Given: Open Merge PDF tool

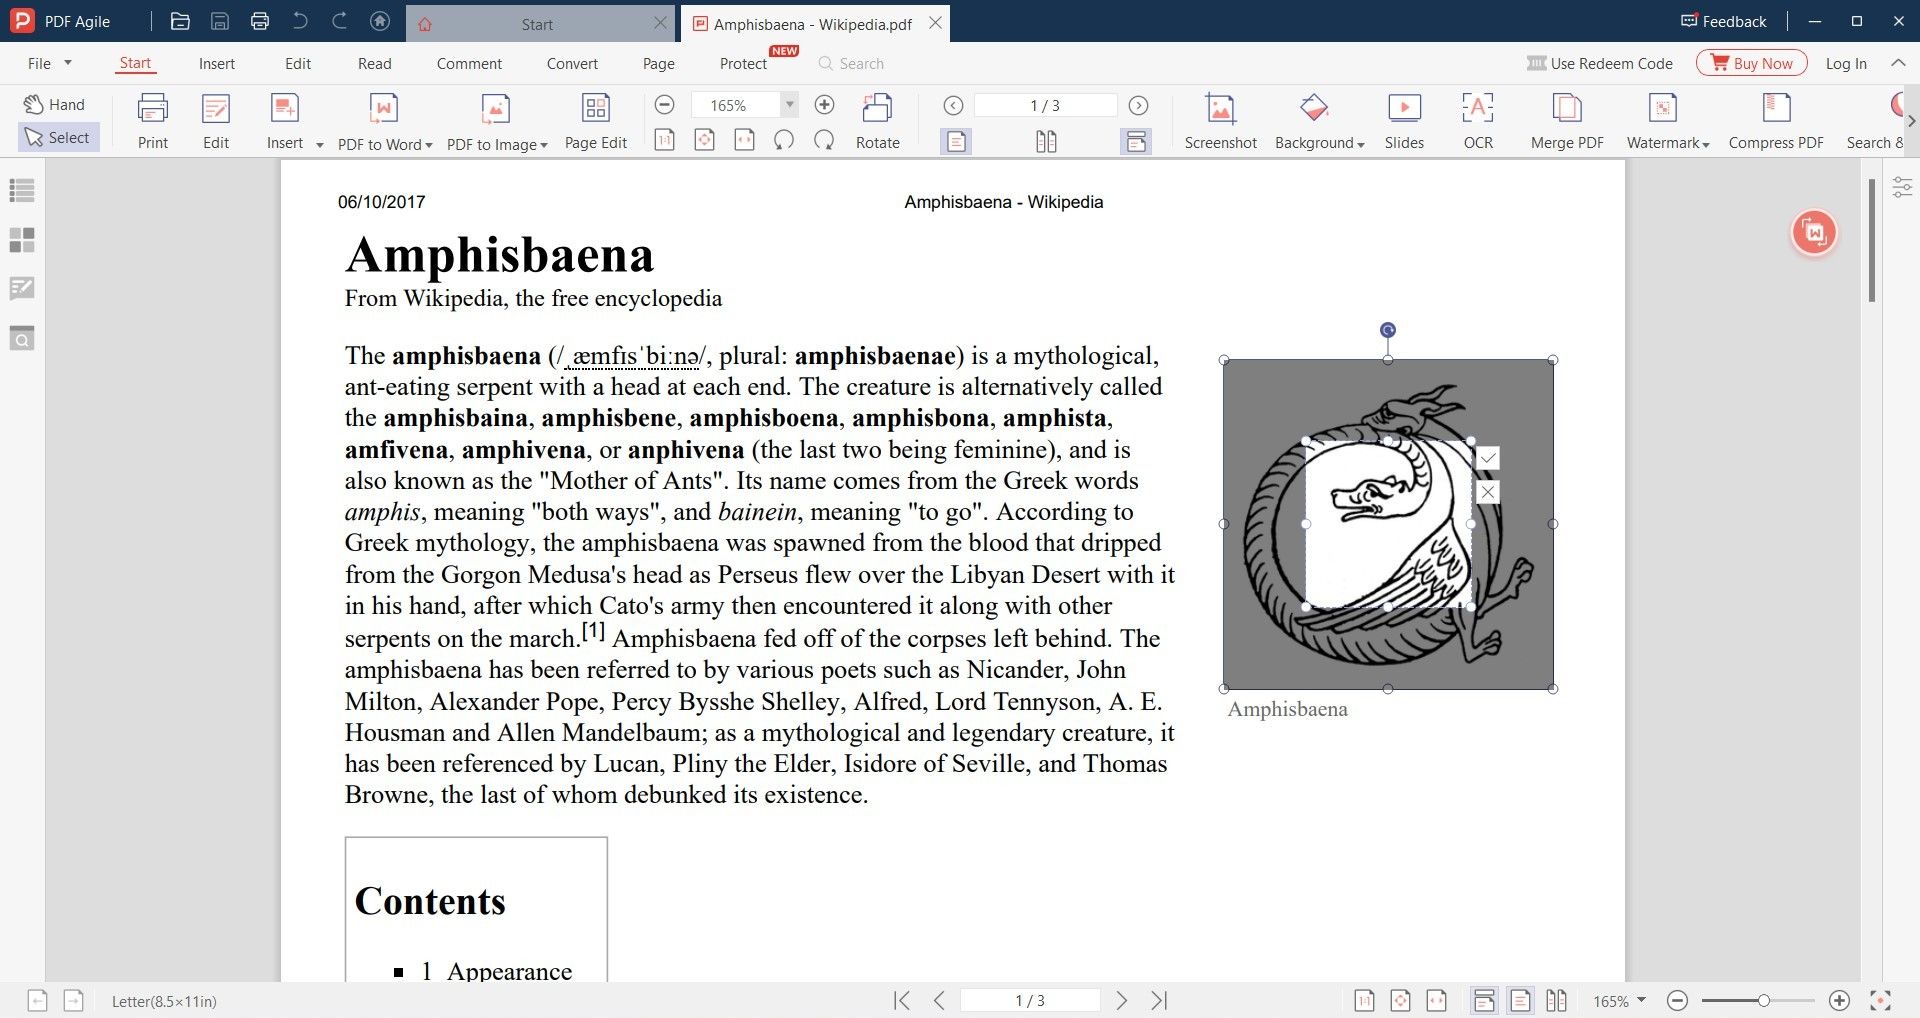Looking at the screenshot, I should tap(1567, 121).
